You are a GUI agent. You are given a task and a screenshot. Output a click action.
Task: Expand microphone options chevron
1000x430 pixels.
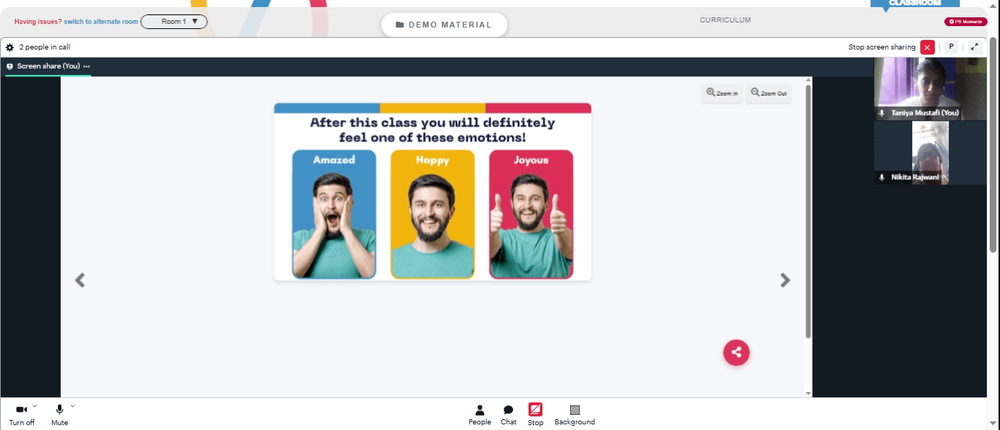72,406
